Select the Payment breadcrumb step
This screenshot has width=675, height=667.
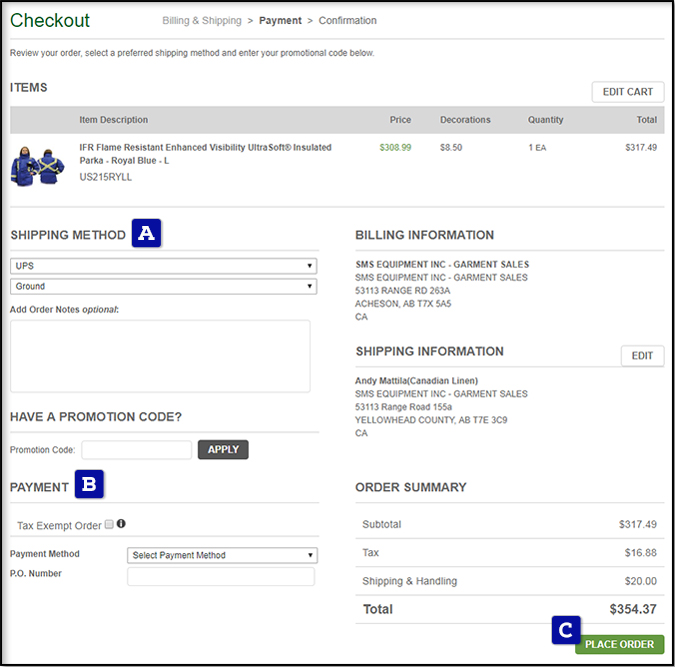(280, 20)
